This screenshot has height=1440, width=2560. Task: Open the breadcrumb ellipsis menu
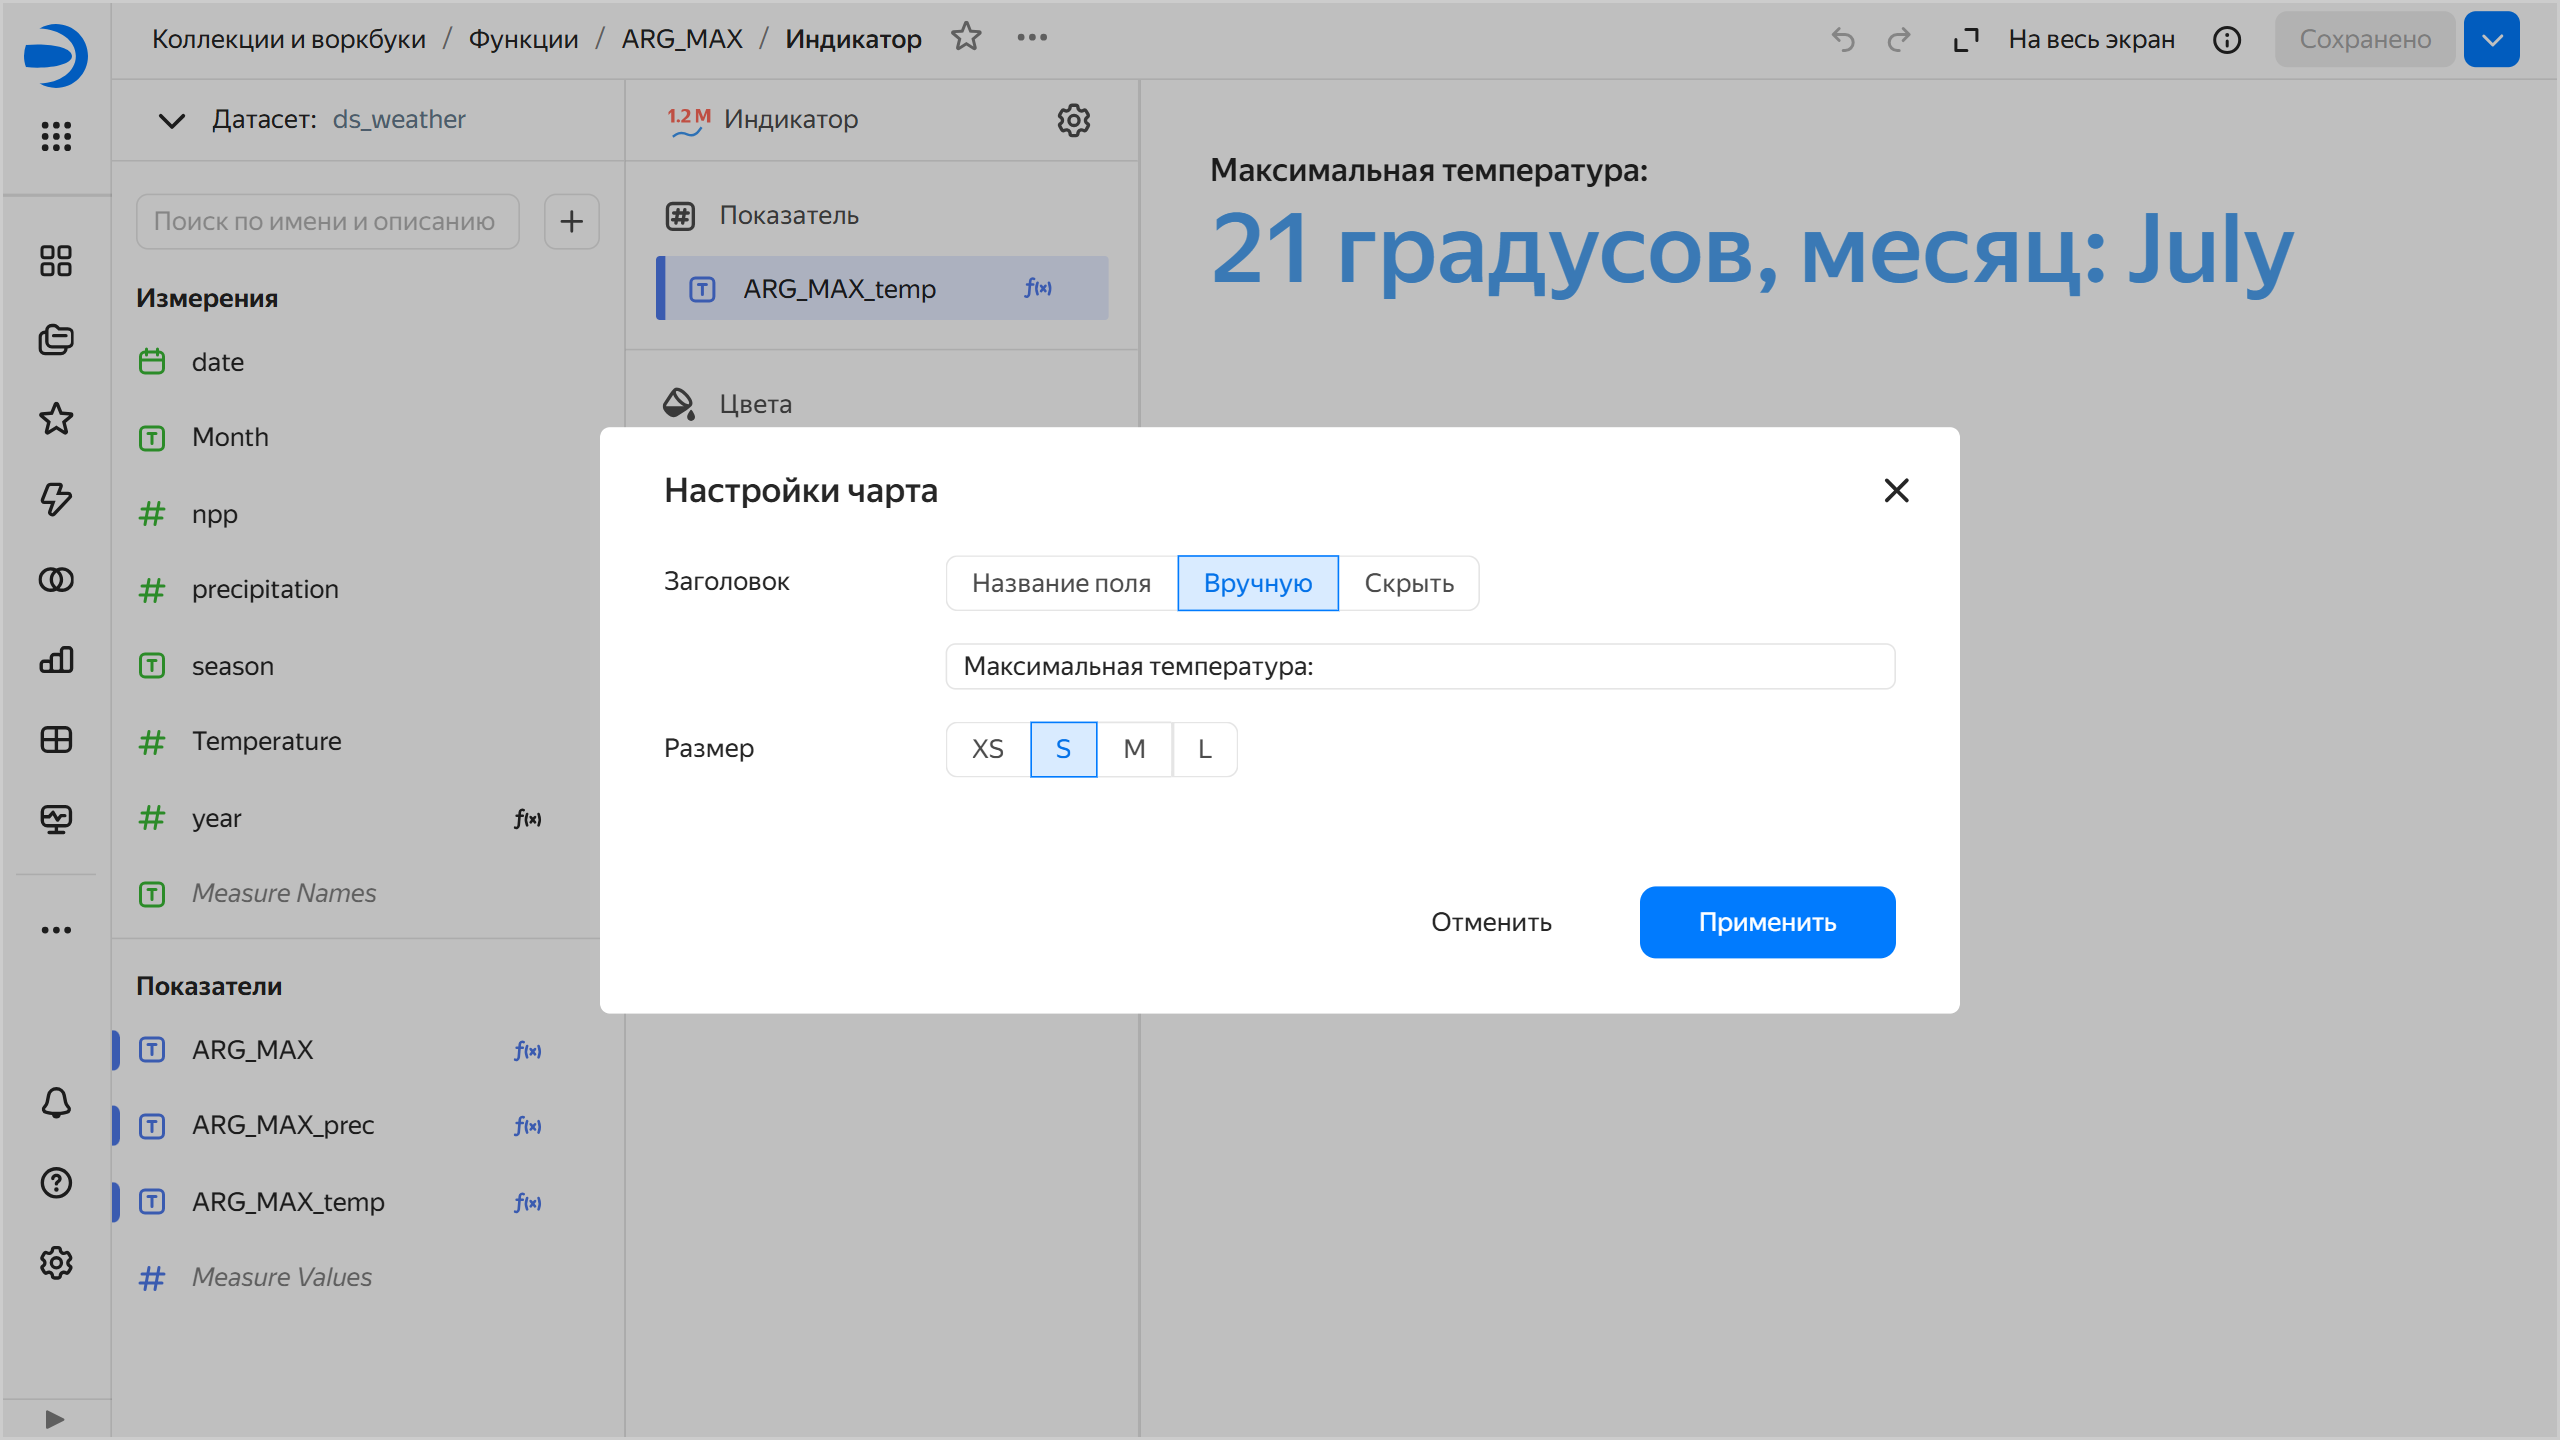pyautogui.click(x=1032, y=37)
